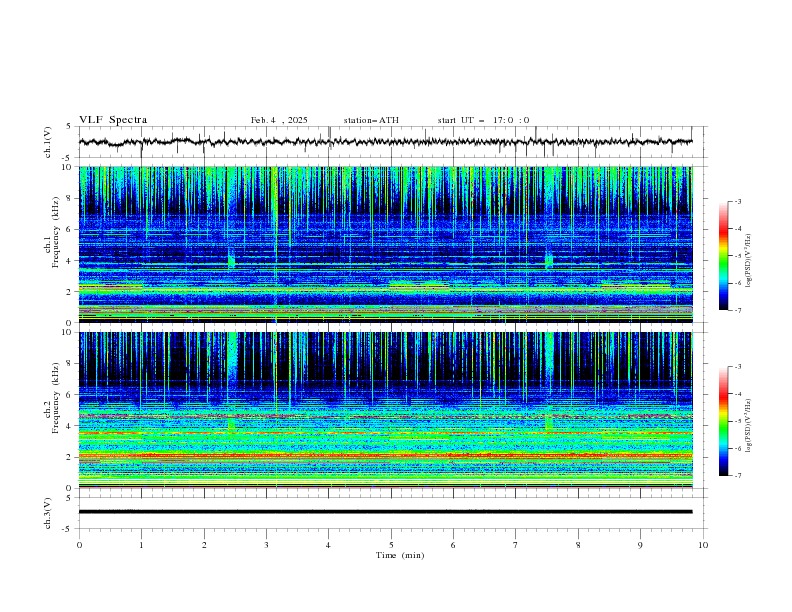792x612 pixels.
Task: Click the "-3" tick on ch.2 colorbar
Action: (737, 367)
